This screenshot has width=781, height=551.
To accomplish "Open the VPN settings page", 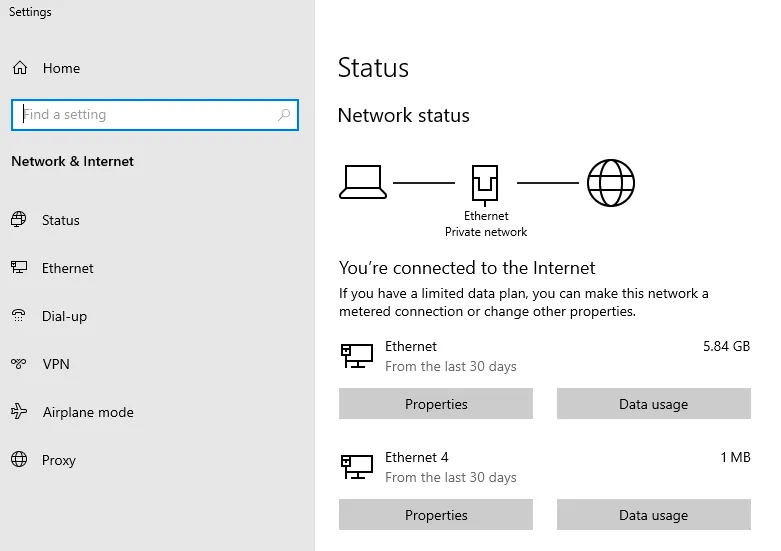I will (56, 364).
